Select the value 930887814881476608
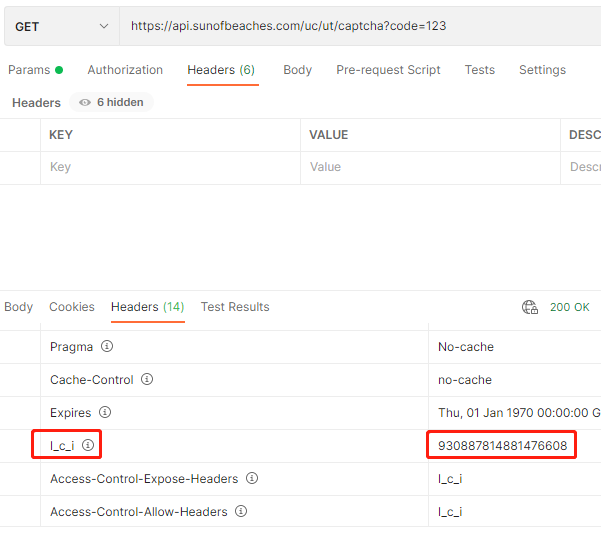 pos(502,446)
